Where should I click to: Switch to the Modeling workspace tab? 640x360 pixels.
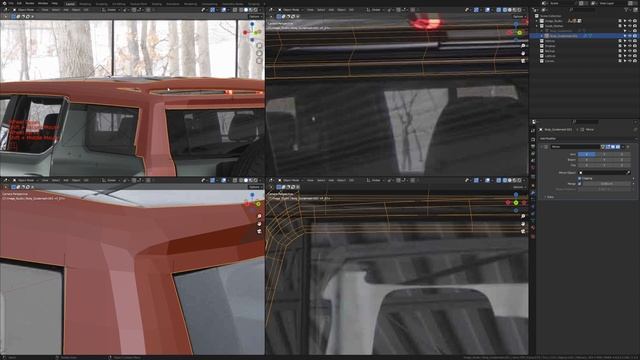click(x=85, y=4)
